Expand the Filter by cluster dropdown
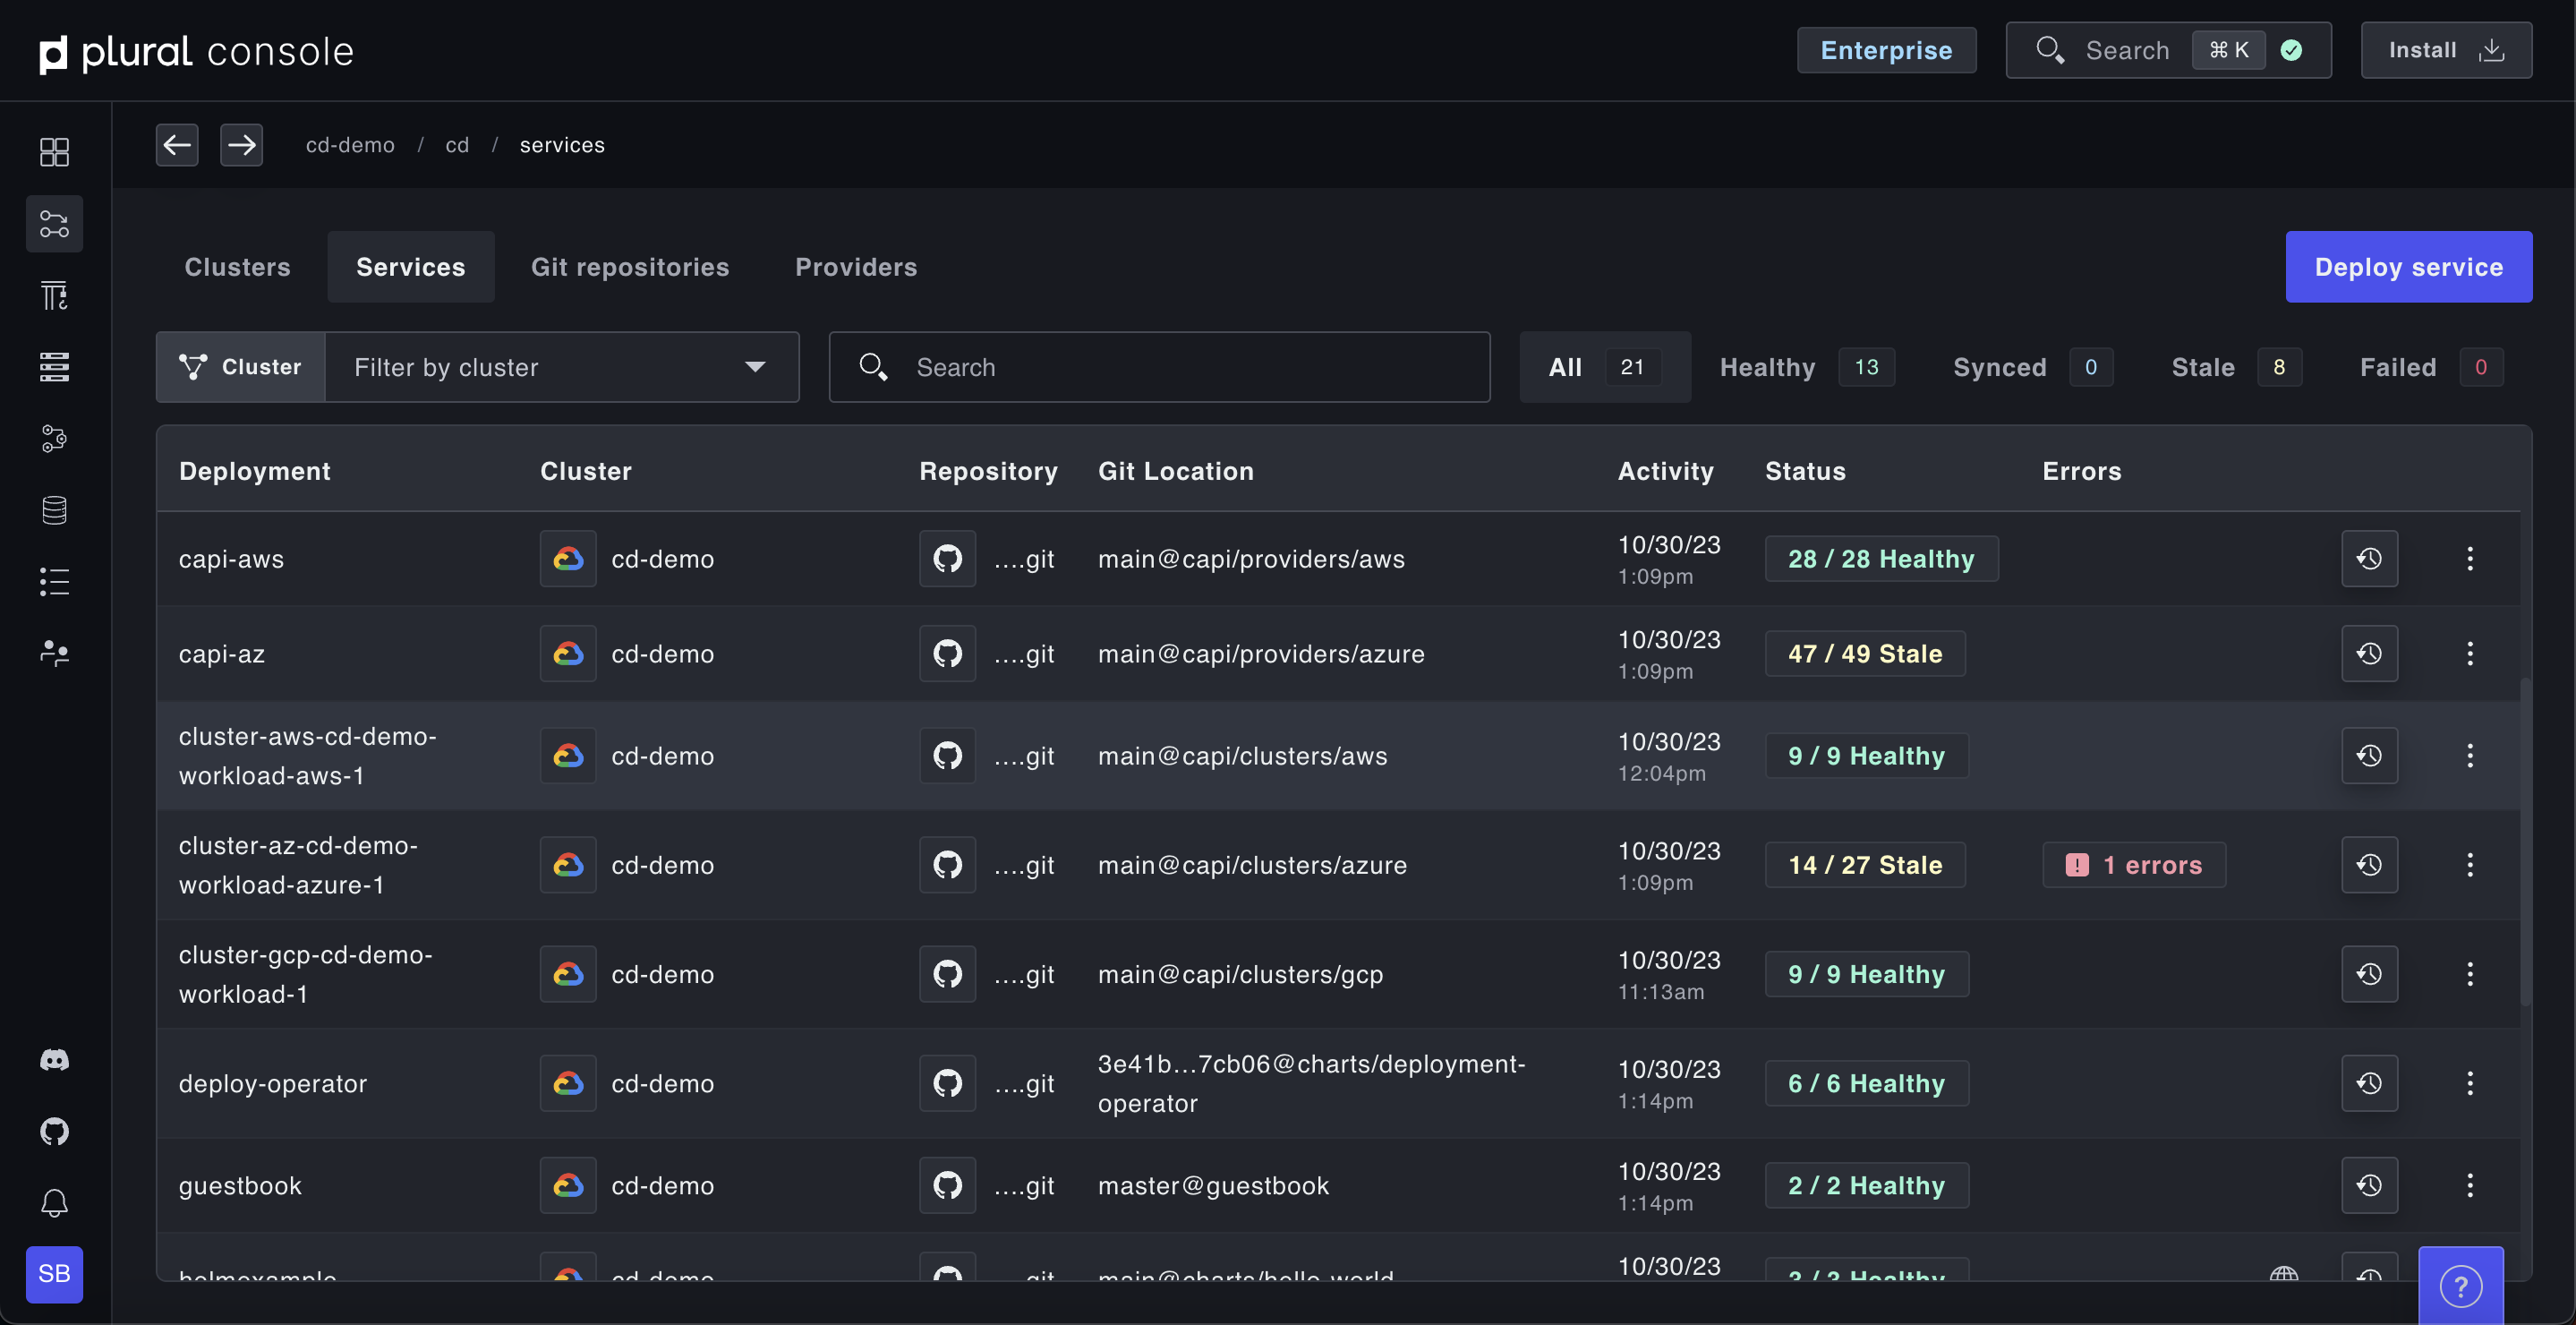The height and width of the screenshot is (1325, 2576). pyautogui.click(x=562, y=367)
